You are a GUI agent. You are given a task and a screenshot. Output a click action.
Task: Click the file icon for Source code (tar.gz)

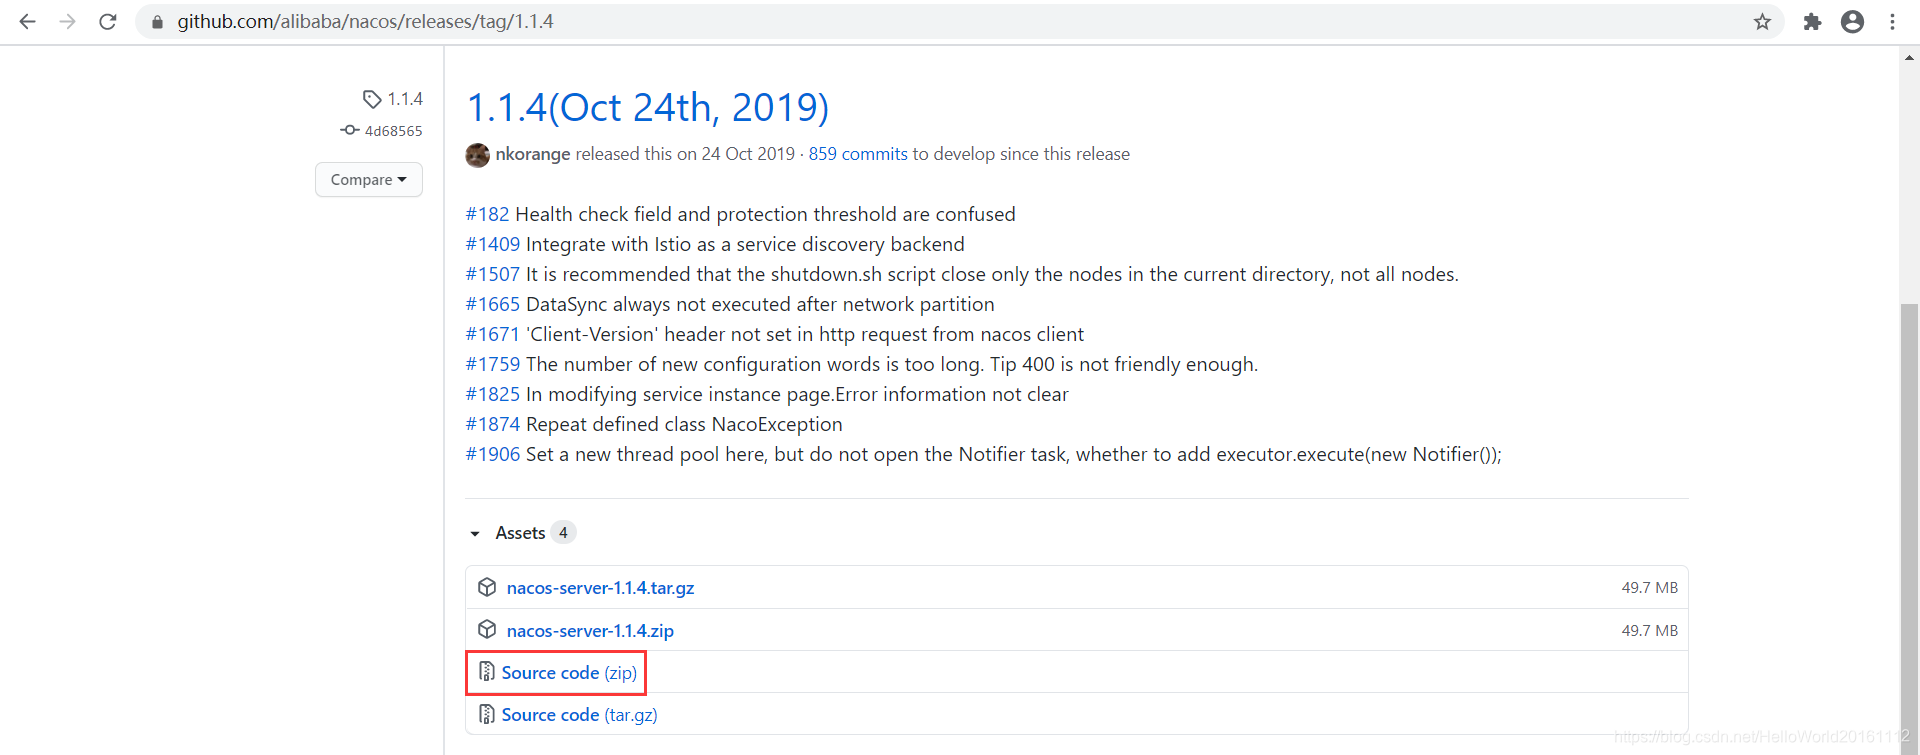click(487, 714)
